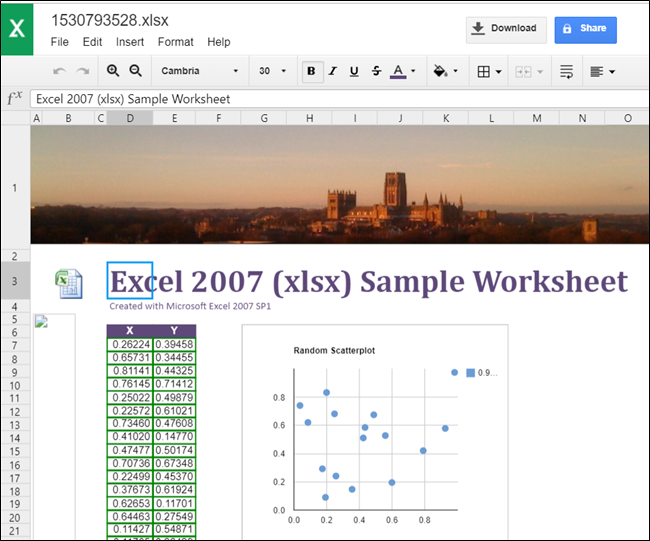Click the Download button
The height and width of the screenshot is (541, 650).
506,30
